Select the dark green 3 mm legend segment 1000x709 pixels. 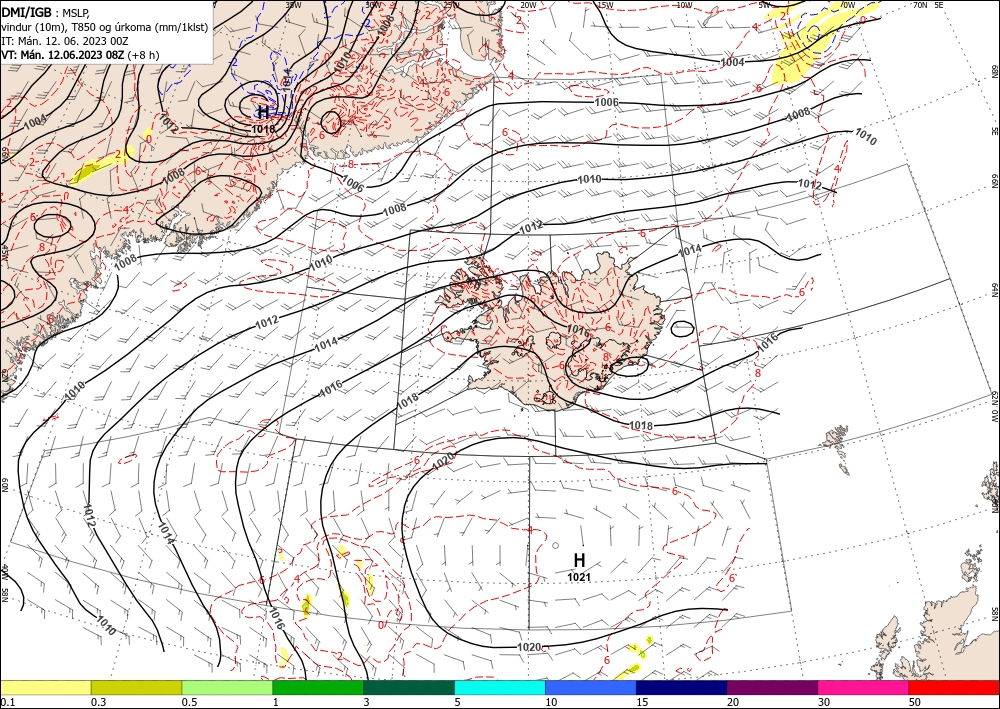click(409, 687)
